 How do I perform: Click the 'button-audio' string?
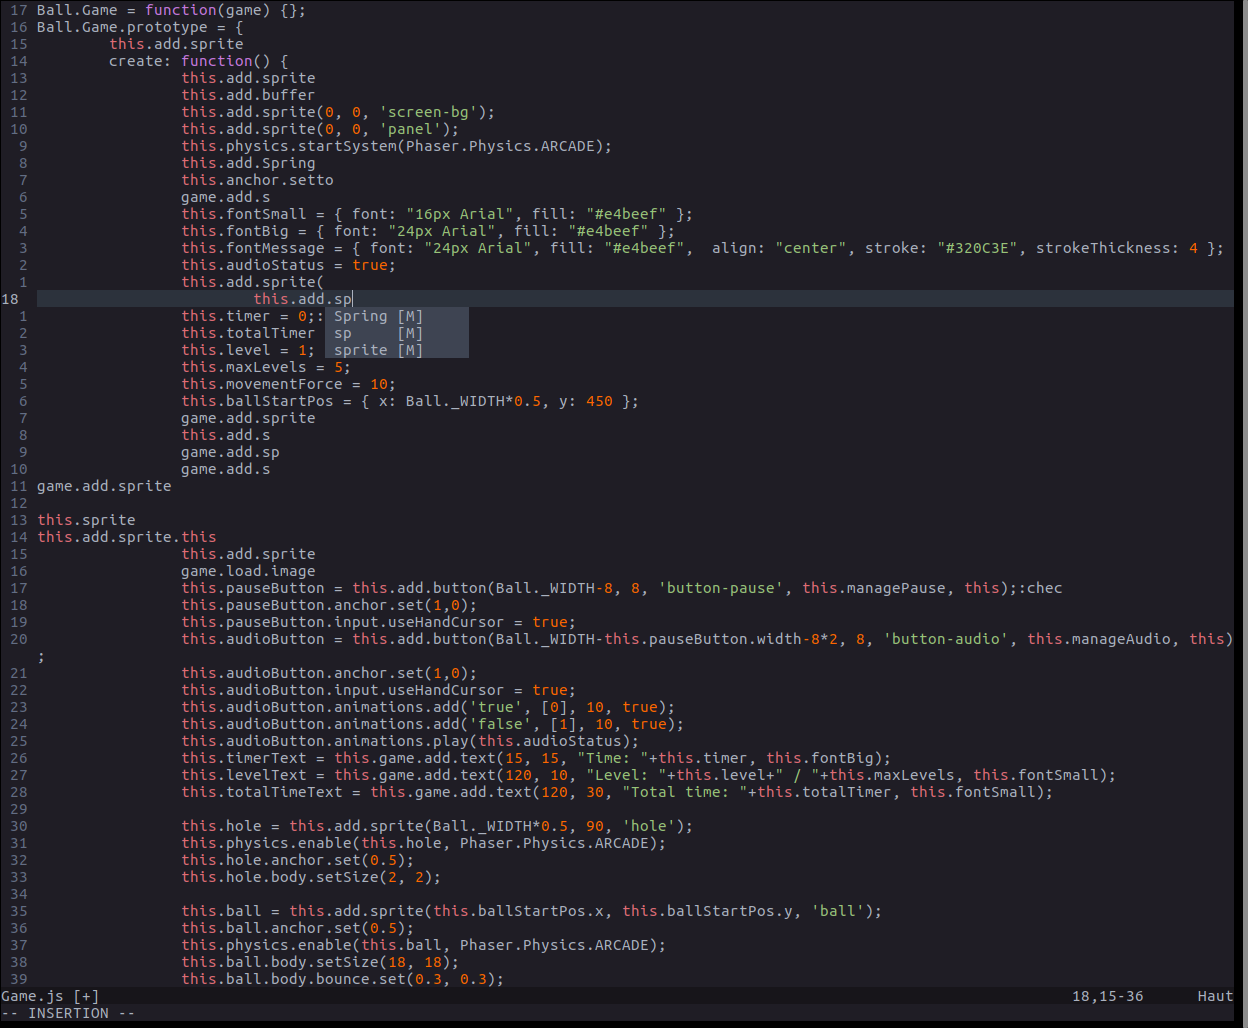[945, 639]
